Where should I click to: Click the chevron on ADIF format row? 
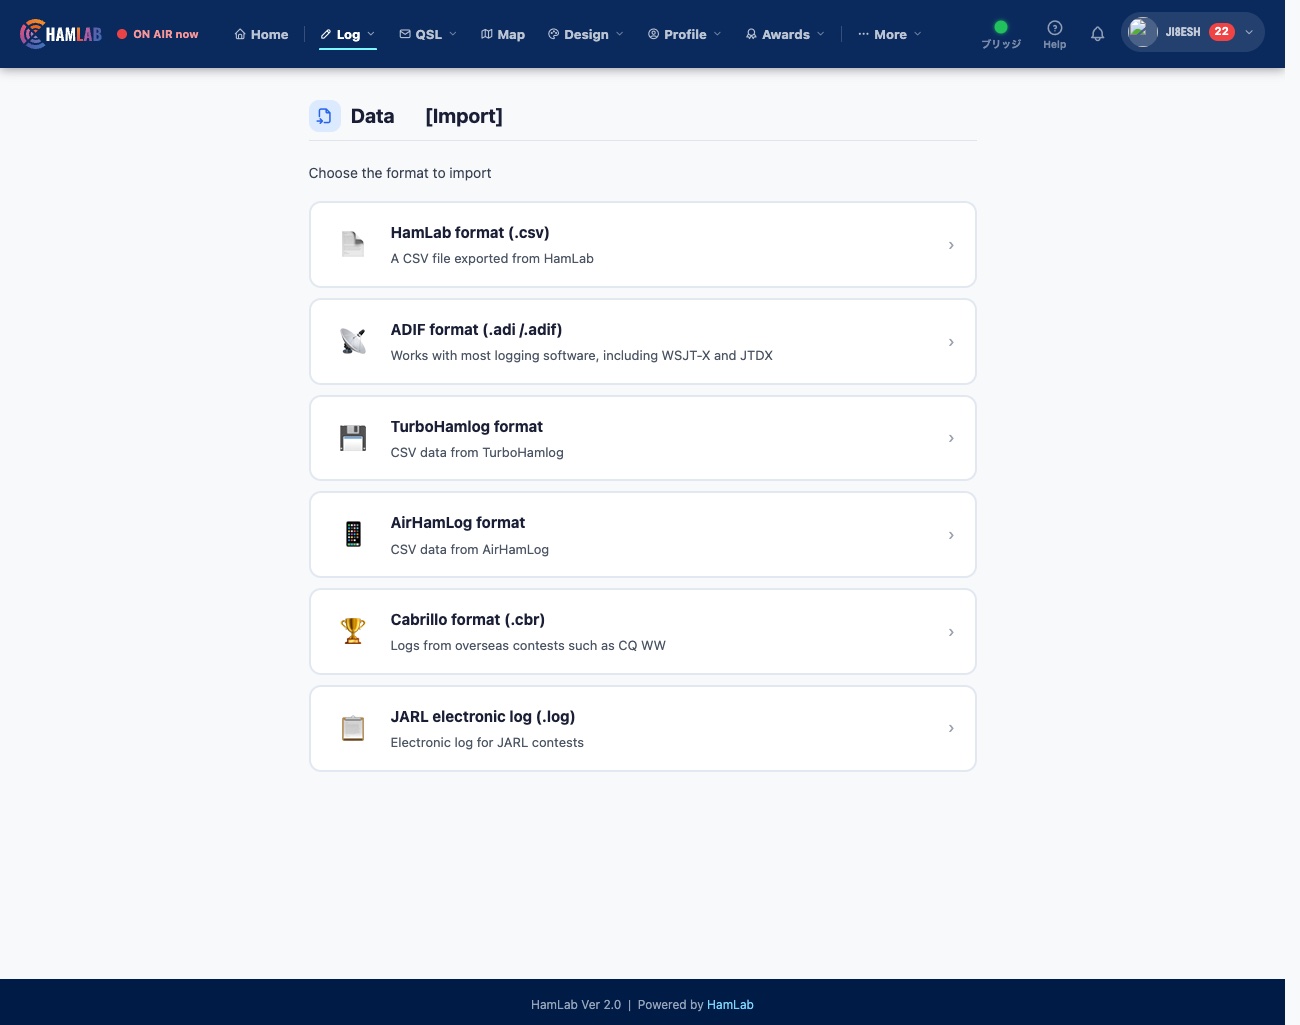point(951,342)
